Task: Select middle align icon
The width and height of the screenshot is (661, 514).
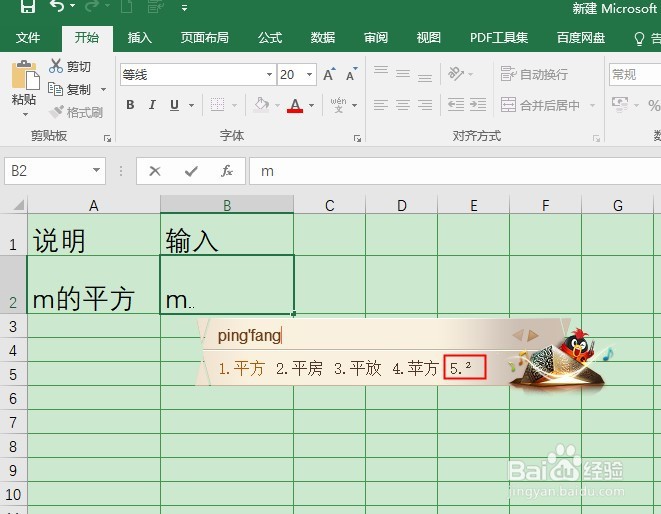Action: tap(403, 74)
